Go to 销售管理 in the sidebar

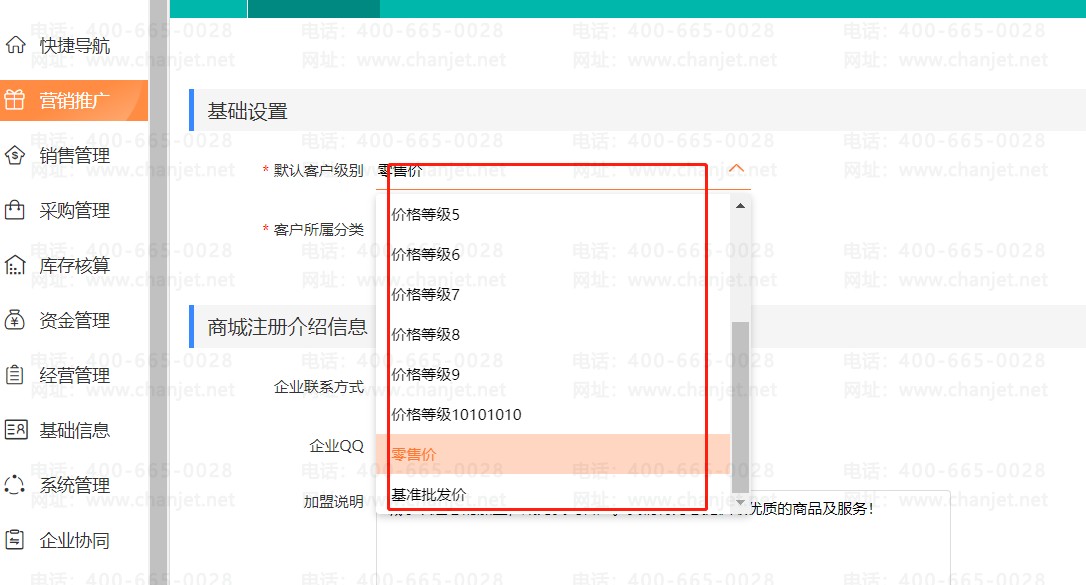coord(74,156)
